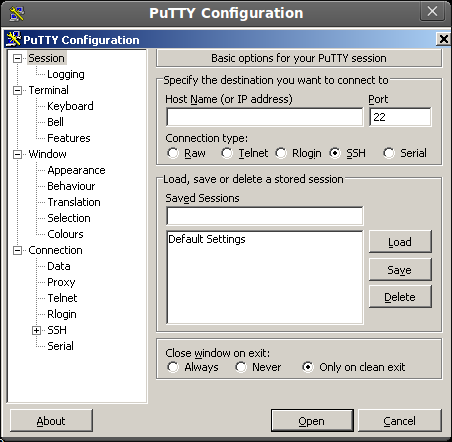
Task: Click the Cancel button
Action: [x=400, y=421]
